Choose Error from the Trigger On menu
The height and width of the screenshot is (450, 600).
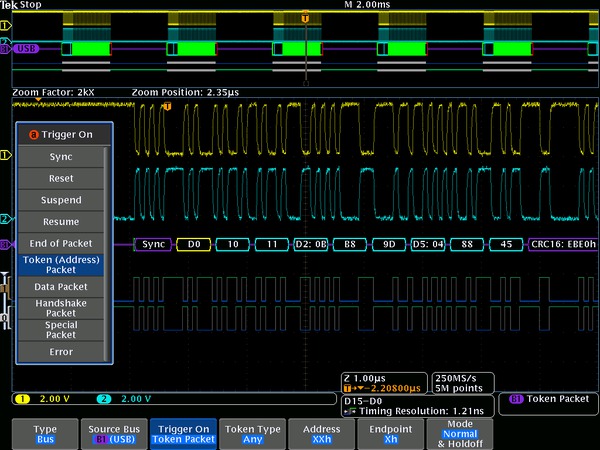point(60,352)
